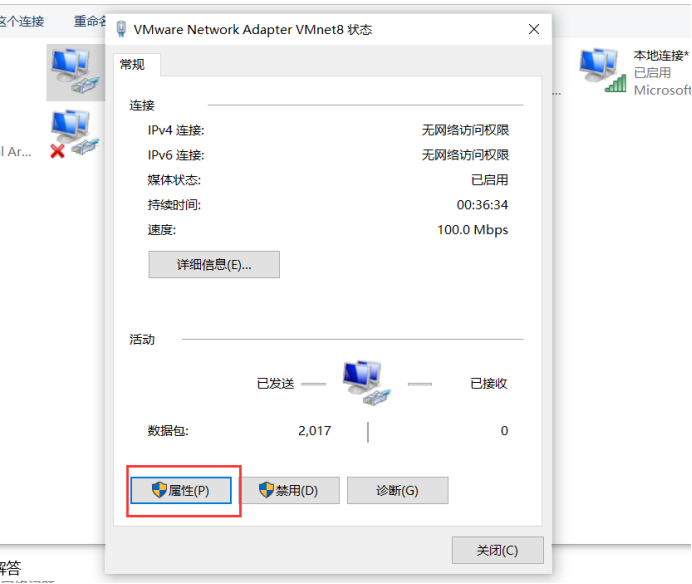
Task: Click the IPv4 连接 status value
Action: click(465, 130)
